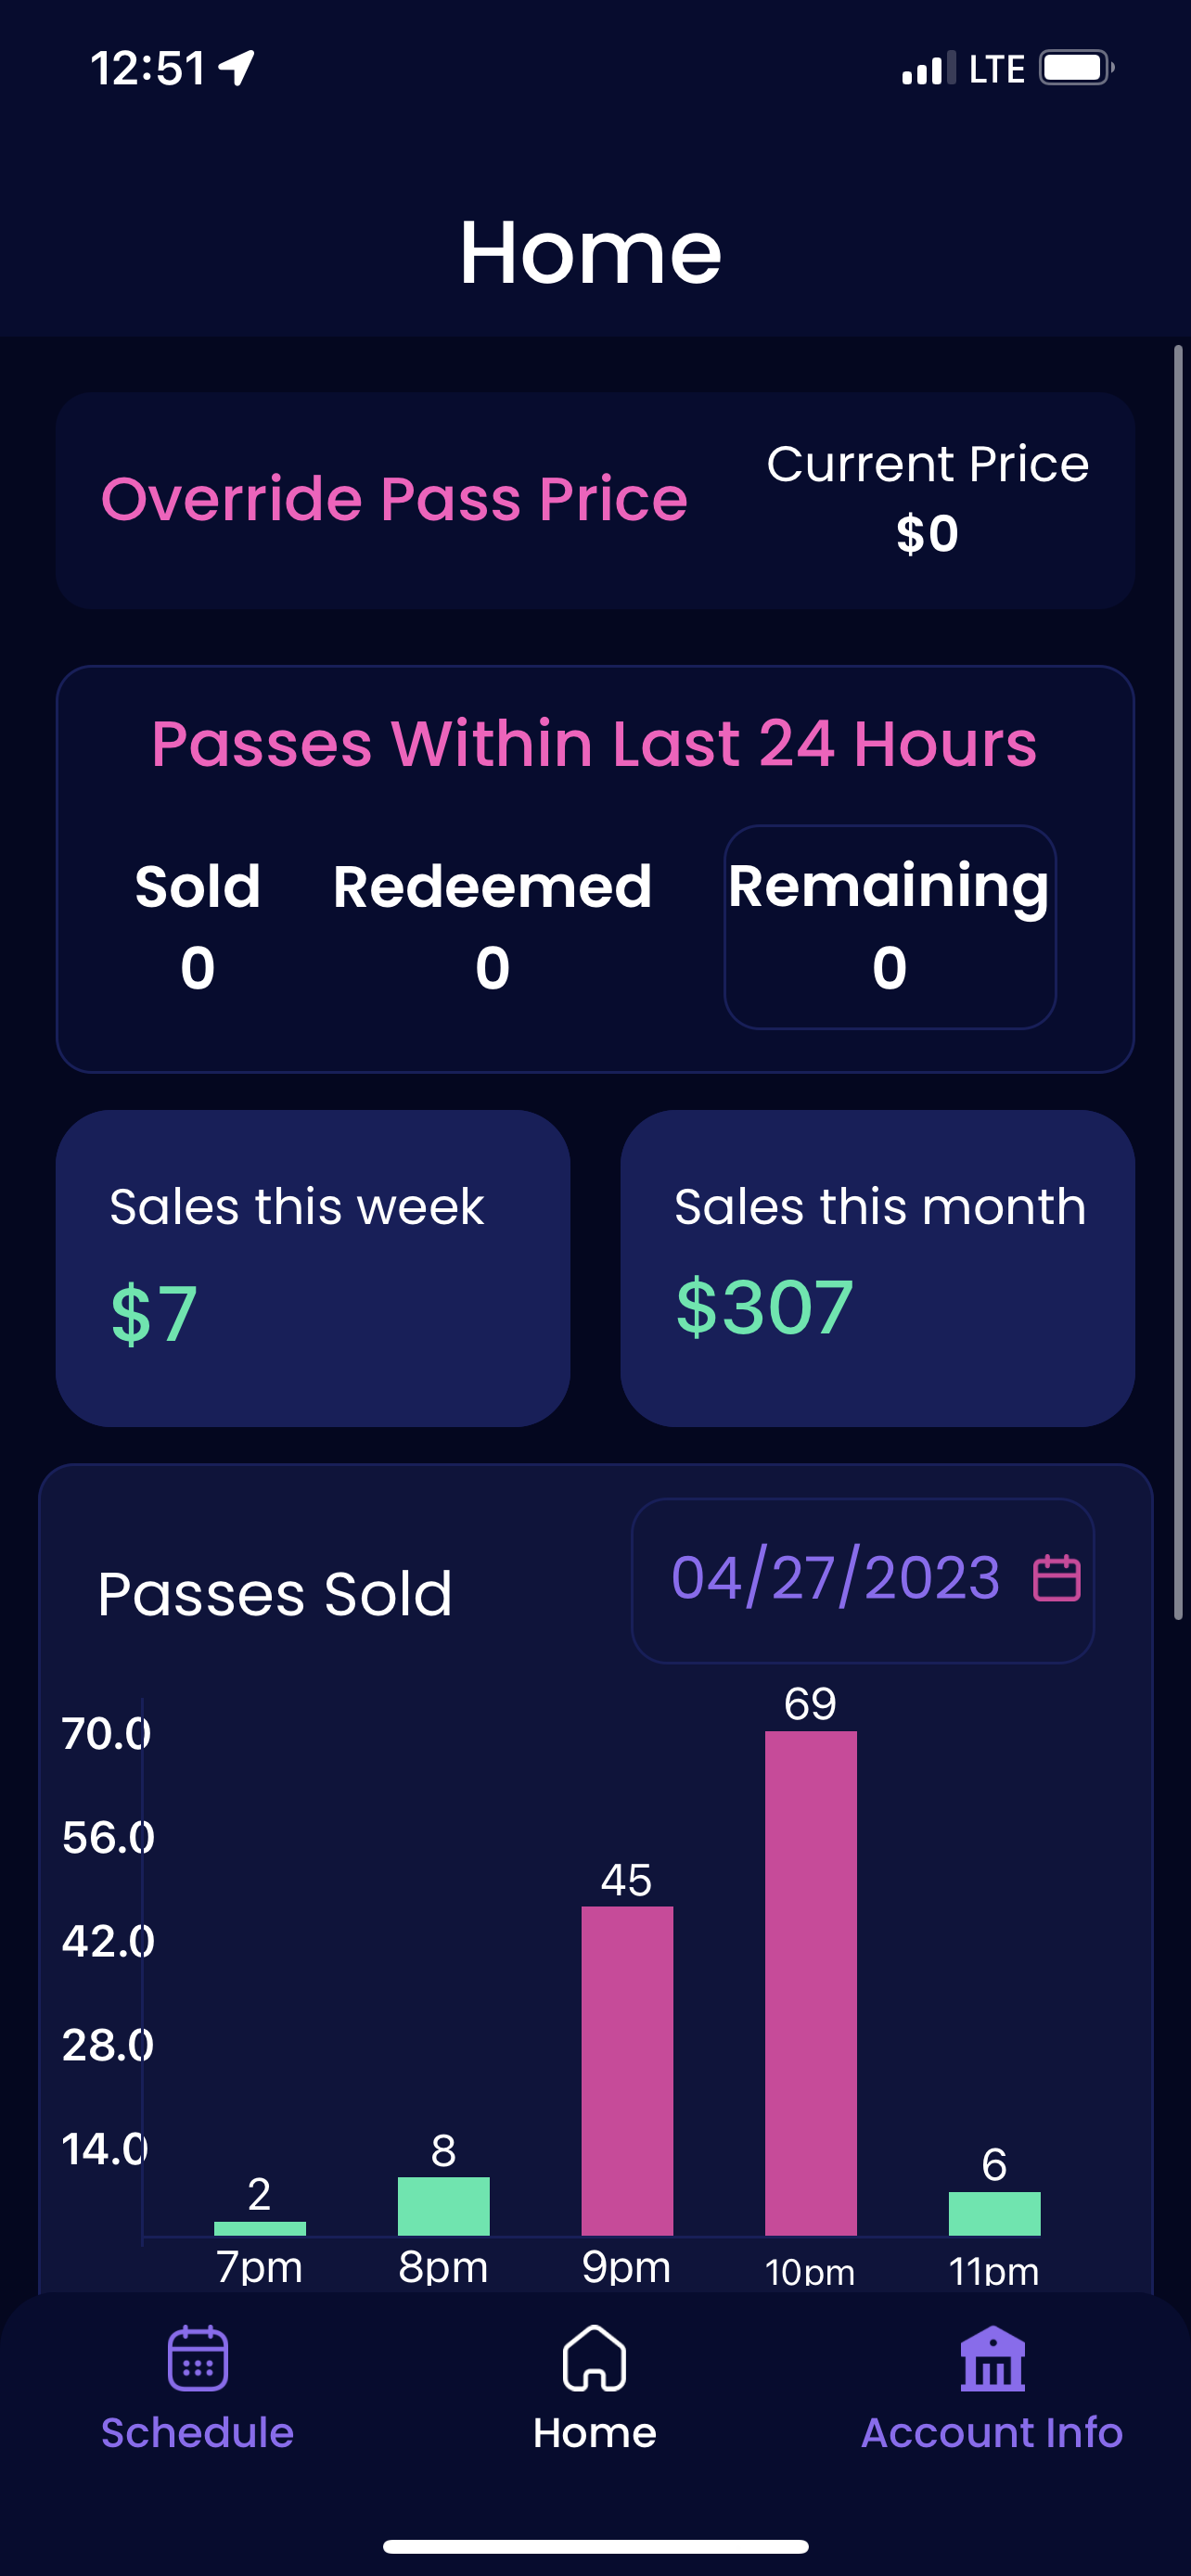
Task: Click the calendar icon beside 04/27/2023
Action: coord(1056,1579)
